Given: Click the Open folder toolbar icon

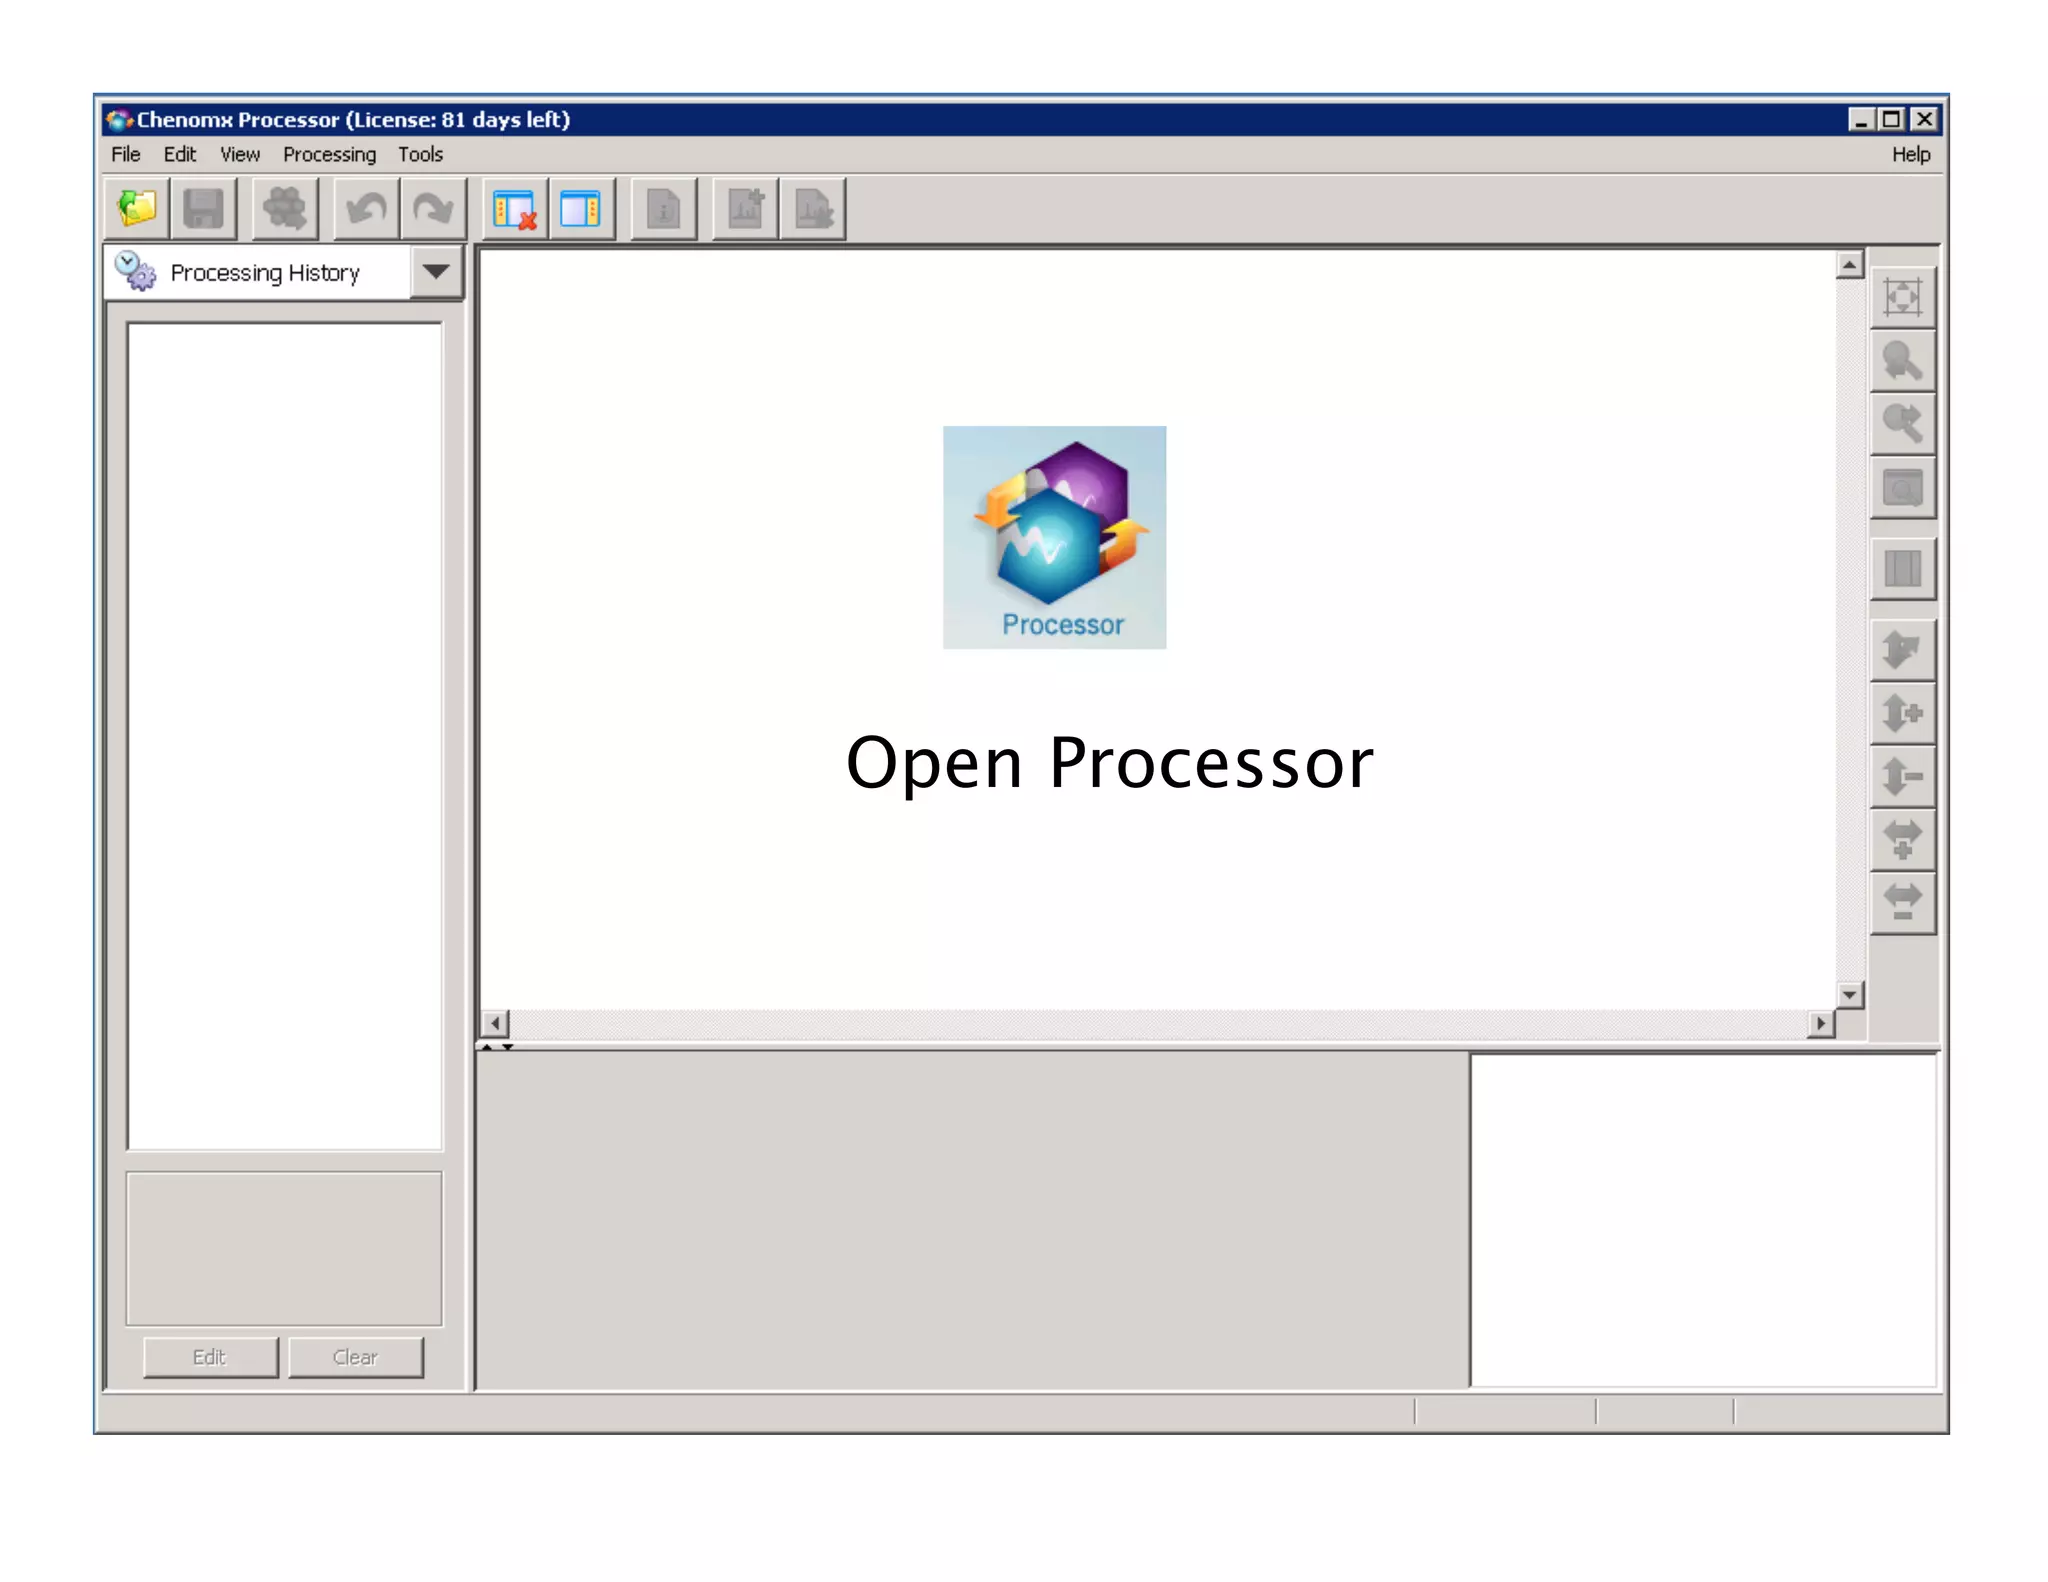Looking at the screenshot, I should click(137, 209).
